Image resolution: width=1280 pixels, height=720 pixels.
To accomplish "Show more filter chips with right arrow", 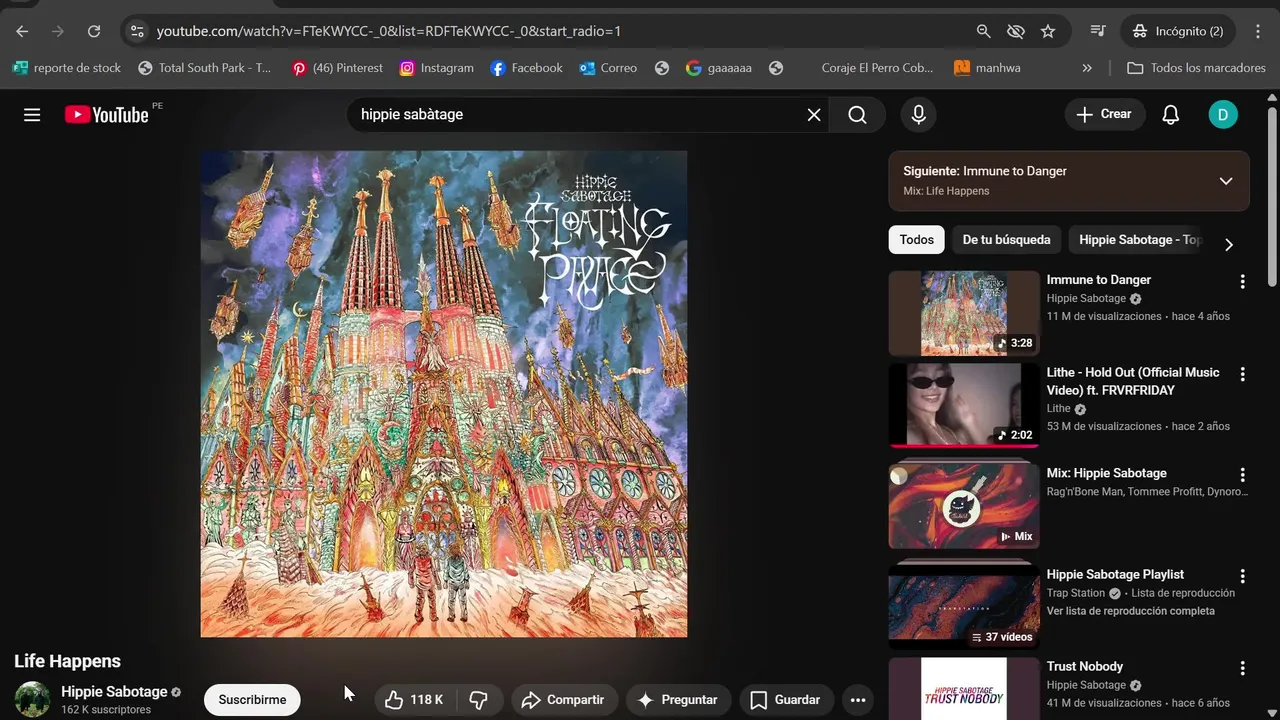I will tap(1229, 245).
